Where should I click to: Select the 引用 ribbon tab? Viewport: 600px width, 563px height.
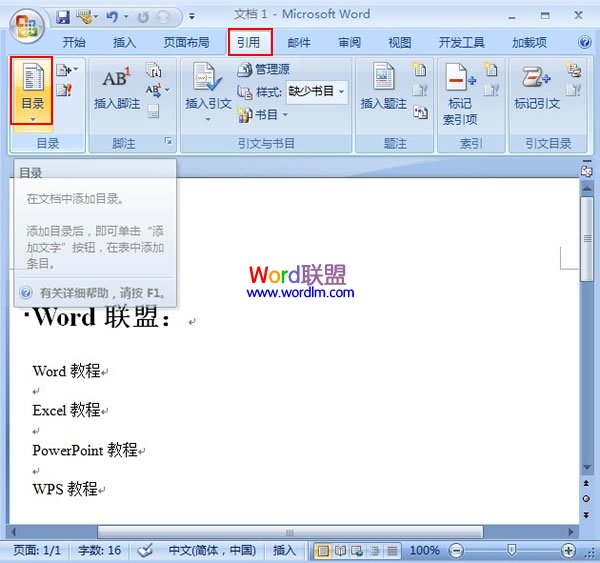pos(249,42)
